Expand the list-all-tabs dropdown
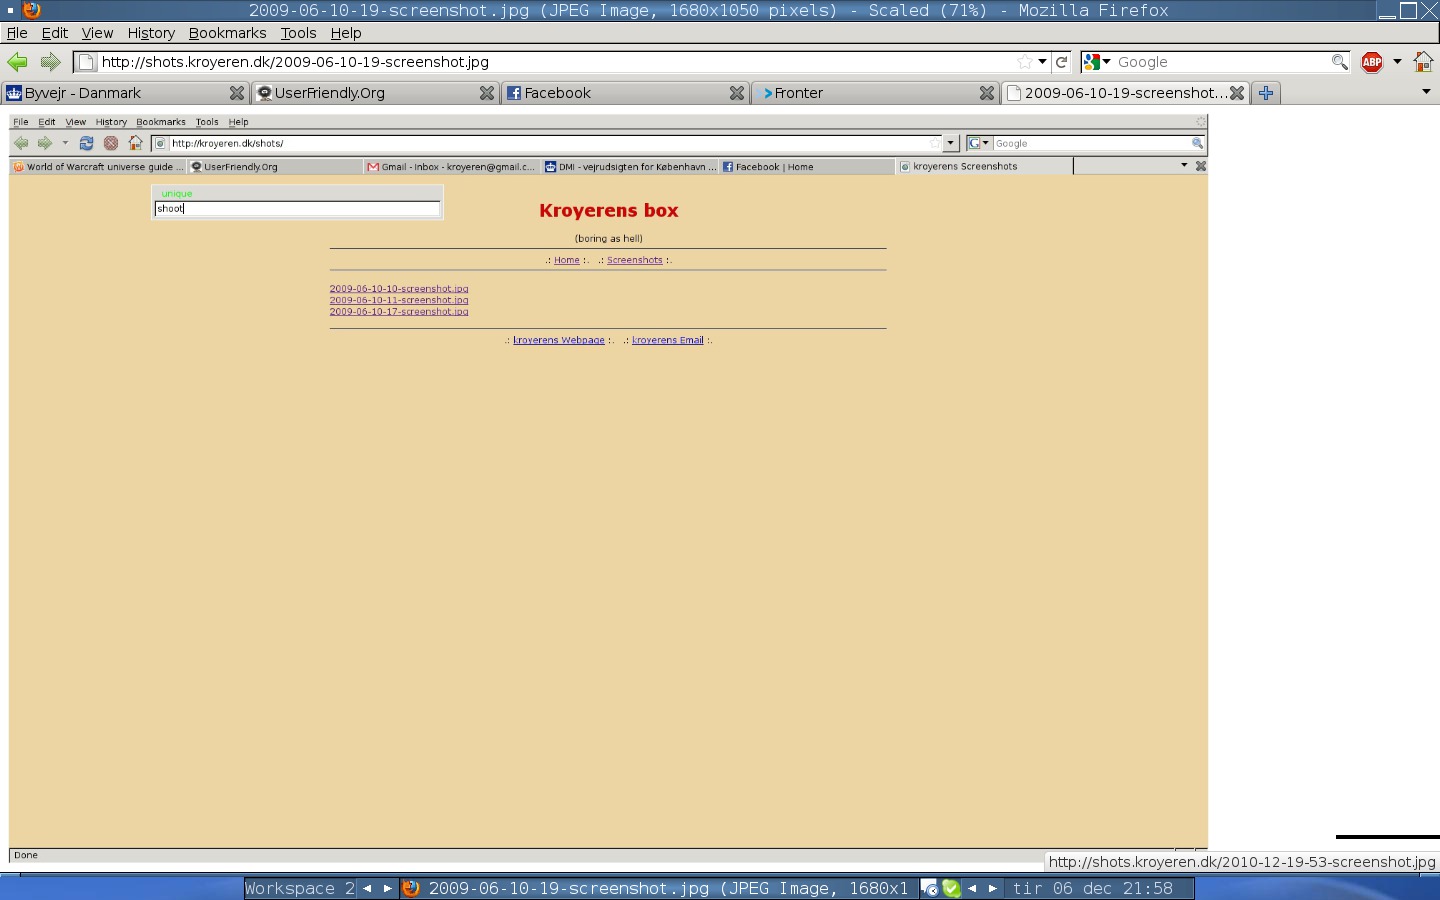The width and height of the screenshot is (1440, 900). pyautogui.click(x=1426, y=92)
